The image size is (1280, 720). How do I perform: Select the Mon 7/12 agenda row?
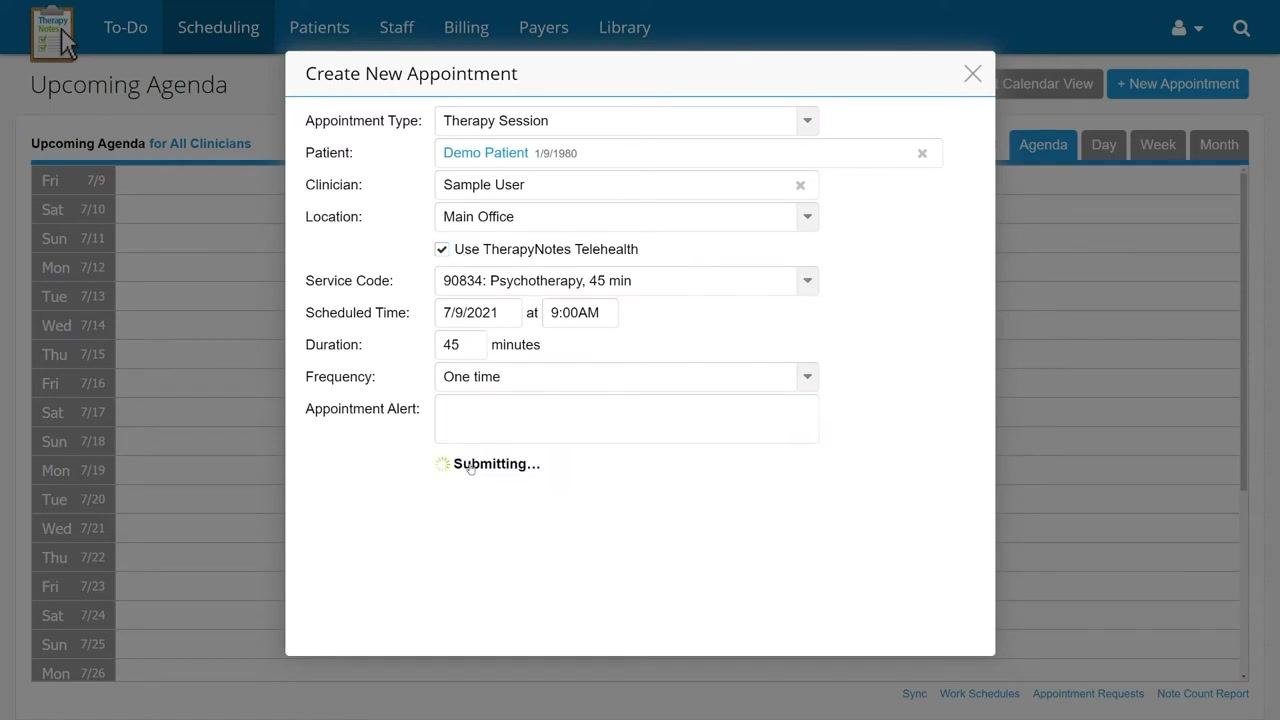tap(636, 267)
